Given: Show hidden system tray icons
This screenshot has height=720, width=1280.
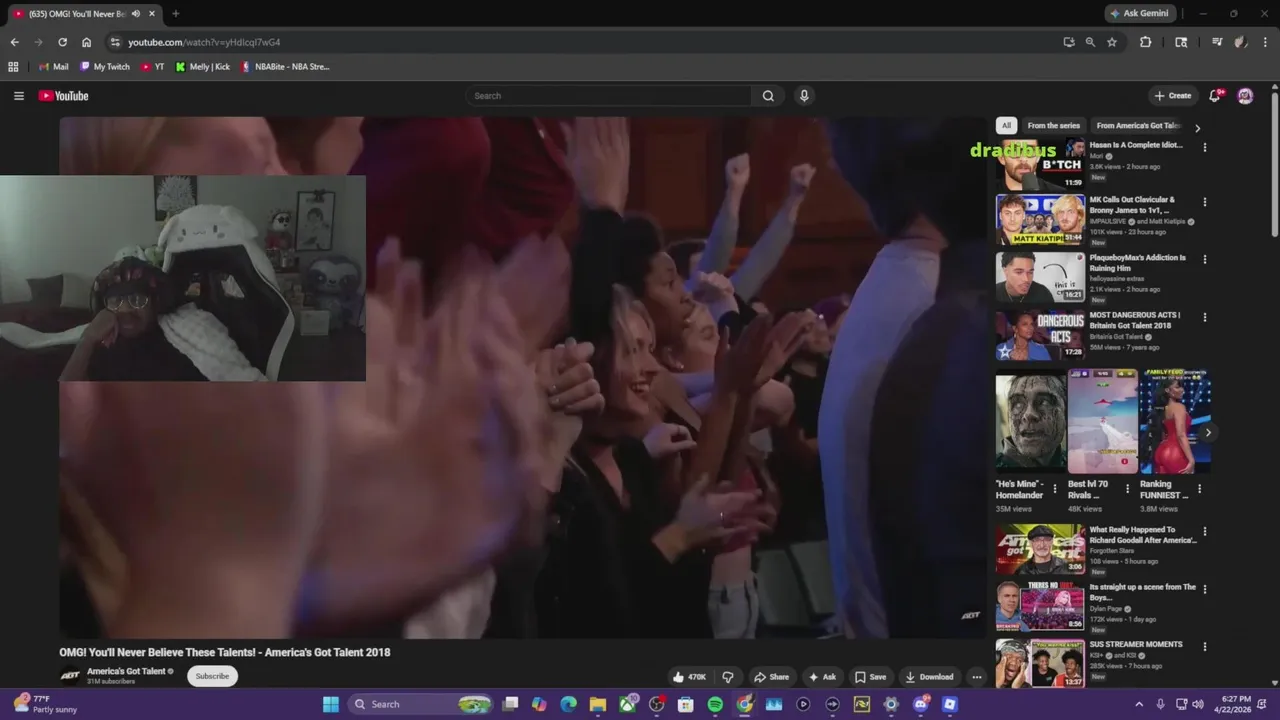Looking at the screenshot, I should tap(1139, 704).
